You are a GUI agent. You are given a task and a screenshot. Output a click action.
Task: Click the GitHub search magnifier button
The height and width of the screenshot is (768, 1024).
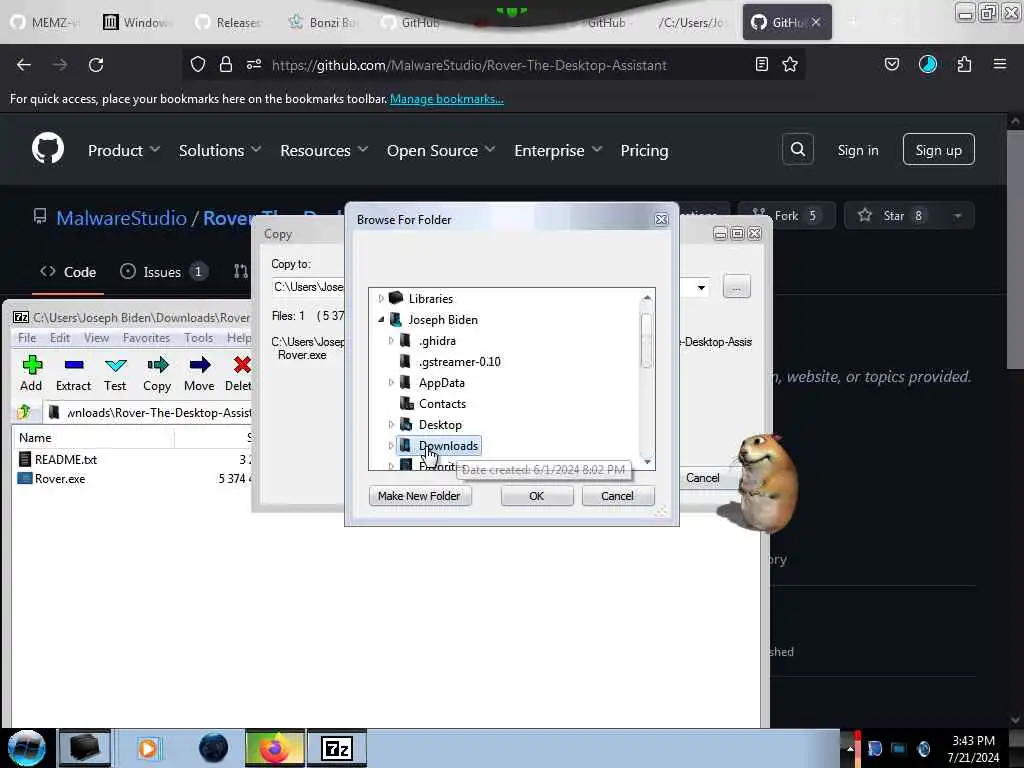tap(797, 150)
